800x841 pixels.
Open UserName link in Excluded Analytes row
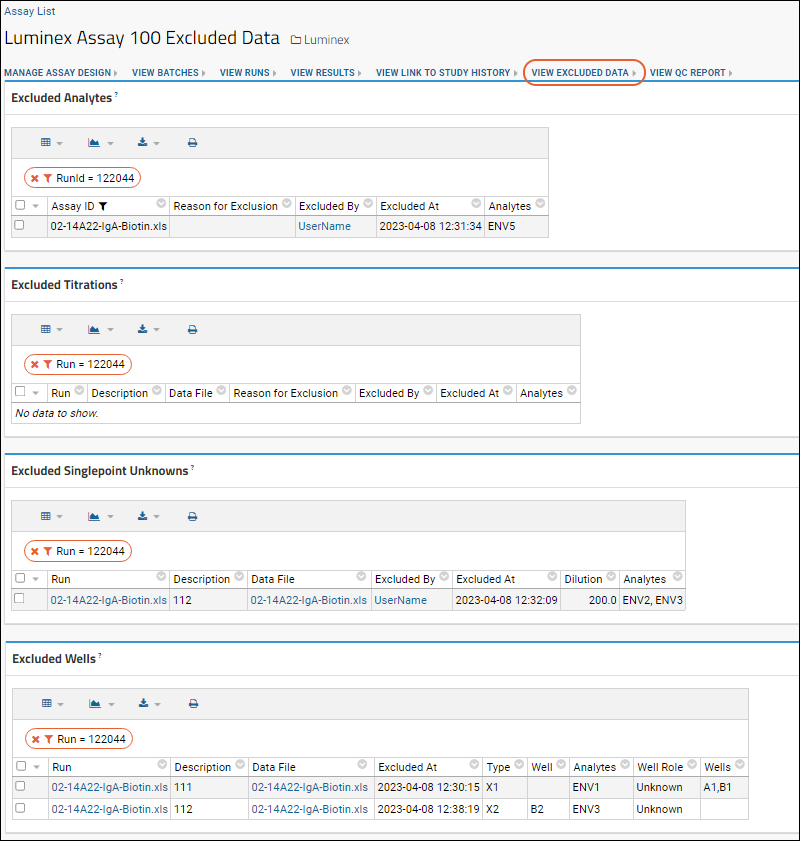324,226
